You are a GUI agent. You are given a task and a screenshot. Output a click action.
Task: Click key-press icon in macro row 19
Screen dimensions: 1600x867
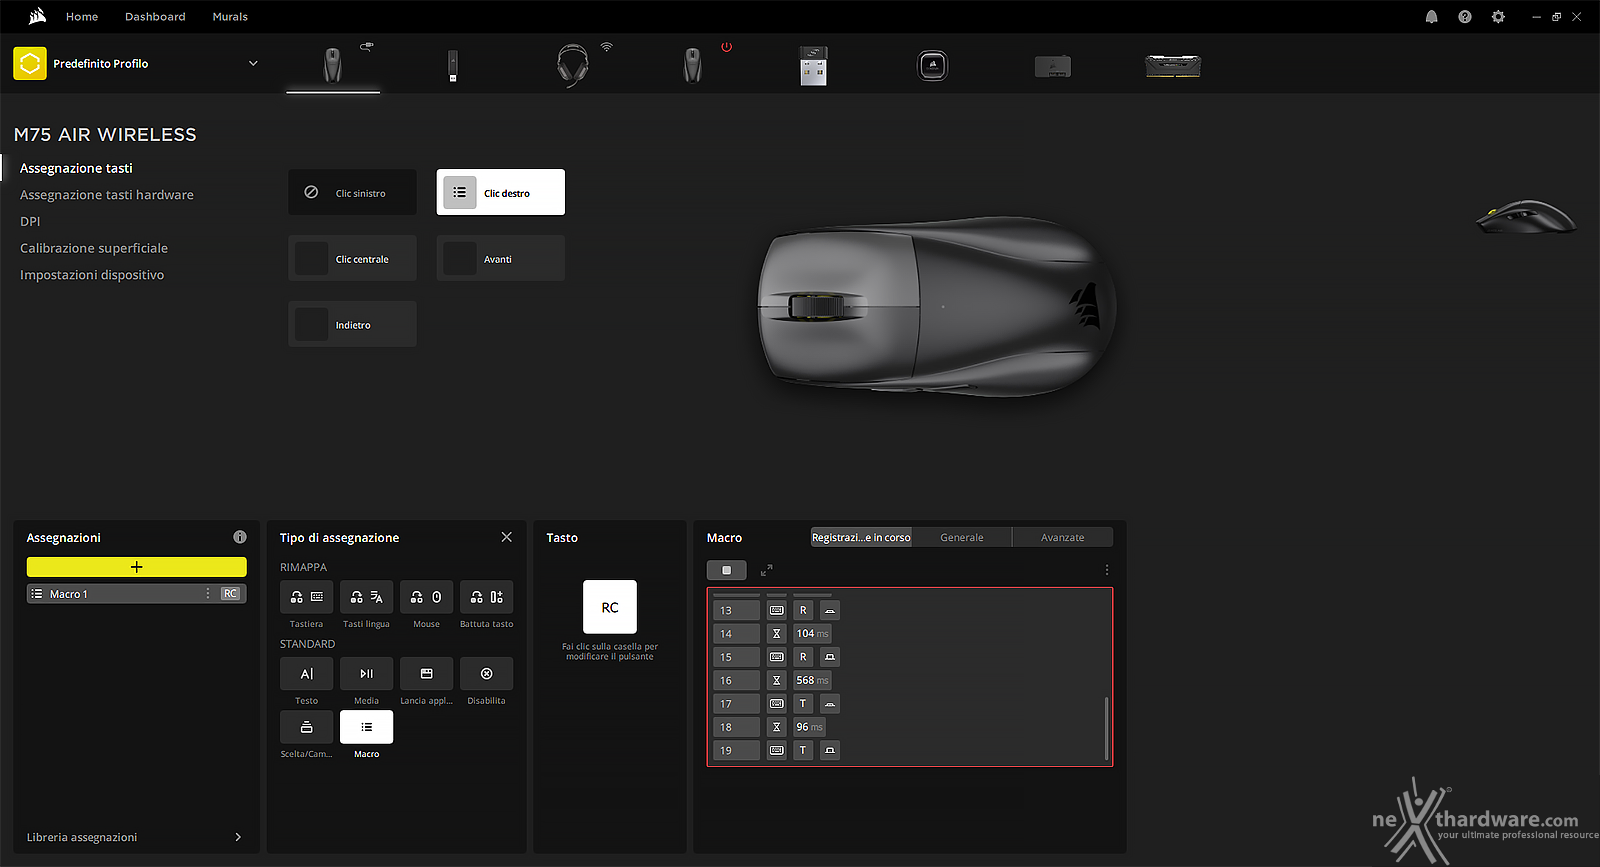click(x=829, y=750)
